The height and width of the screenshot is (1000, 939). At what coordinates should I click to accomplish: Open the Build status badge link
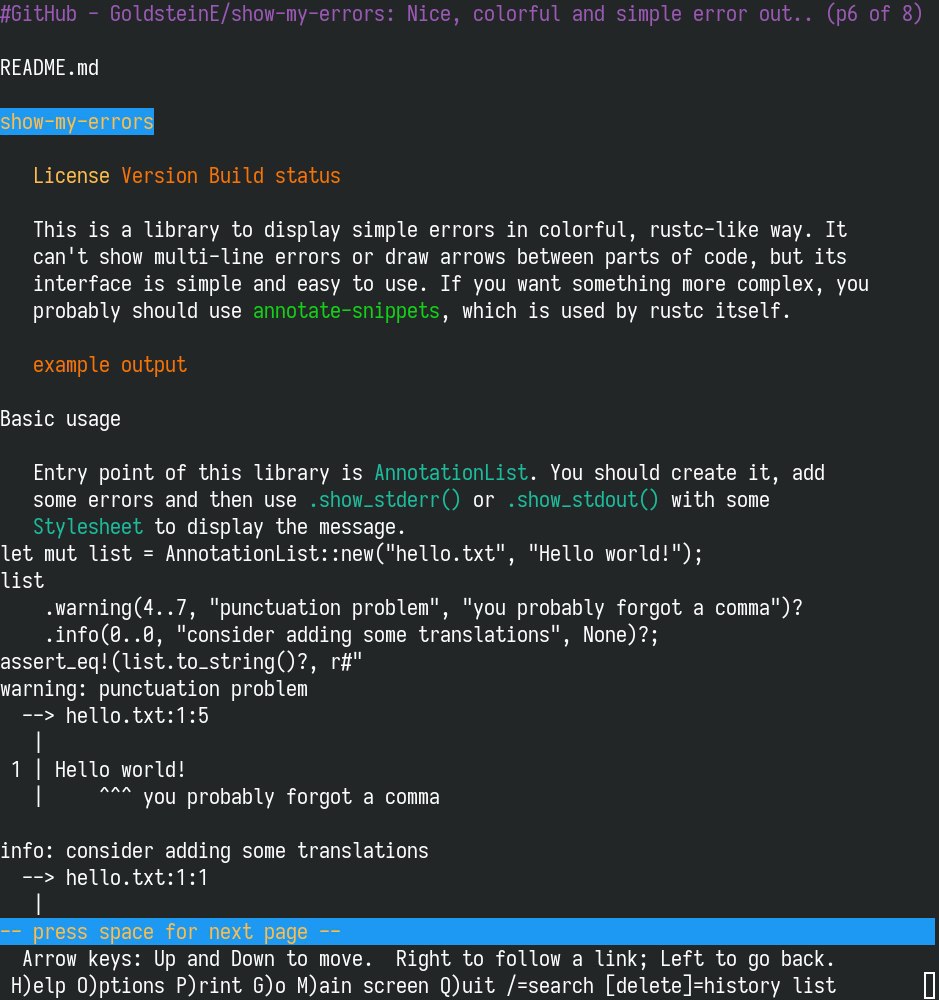tap(274, 175)
